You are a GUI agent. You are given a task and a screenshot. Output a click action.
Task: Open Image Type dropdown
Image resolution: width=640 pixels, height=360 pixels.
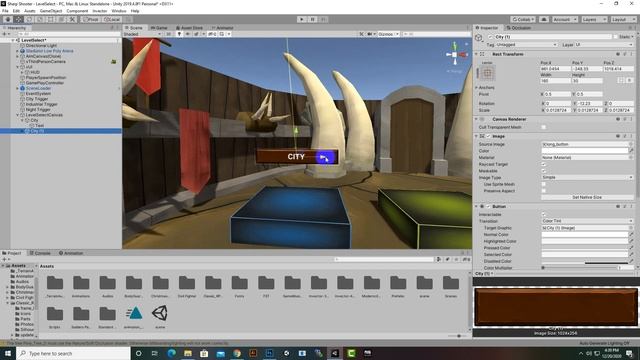click(587, 178)
